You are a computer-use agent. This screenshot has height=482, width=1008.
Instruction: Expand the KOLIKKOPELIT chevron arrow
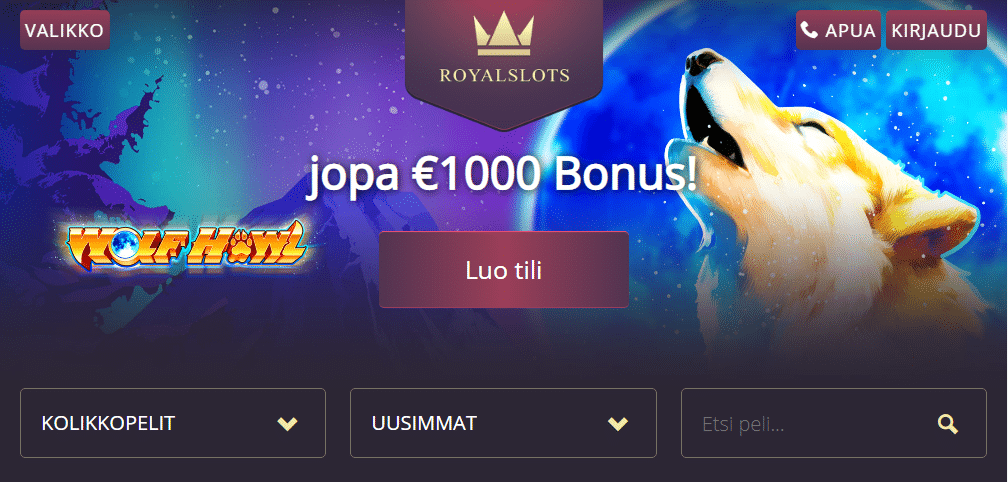point(287,424)
